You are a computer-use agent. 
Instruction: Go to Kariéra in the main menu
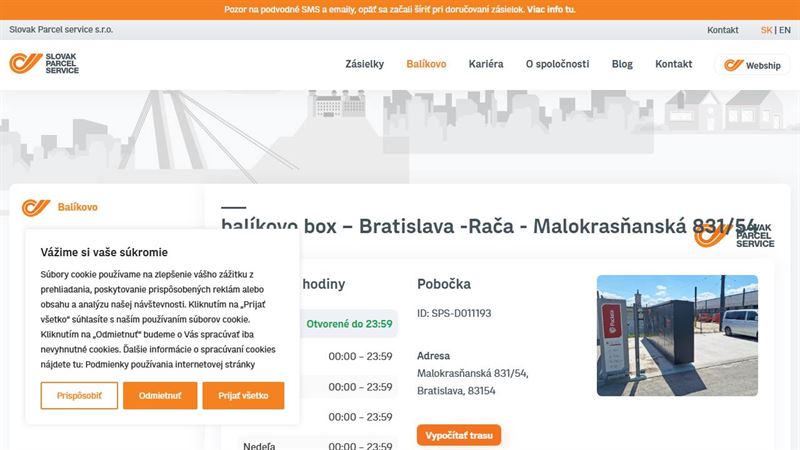[486, 64]
